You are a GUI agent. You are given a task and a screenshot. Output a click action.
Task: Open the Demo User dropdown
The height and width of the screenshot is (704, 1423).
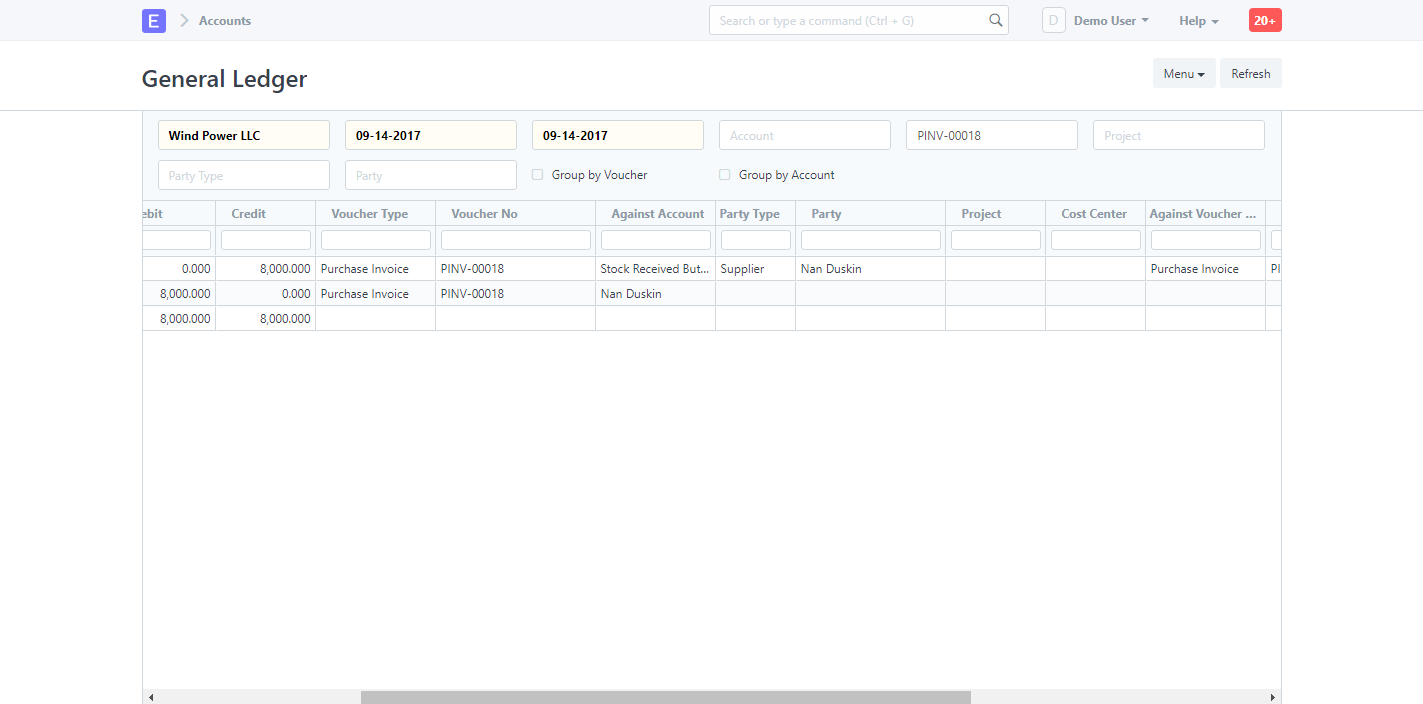tap(1110, 19)
